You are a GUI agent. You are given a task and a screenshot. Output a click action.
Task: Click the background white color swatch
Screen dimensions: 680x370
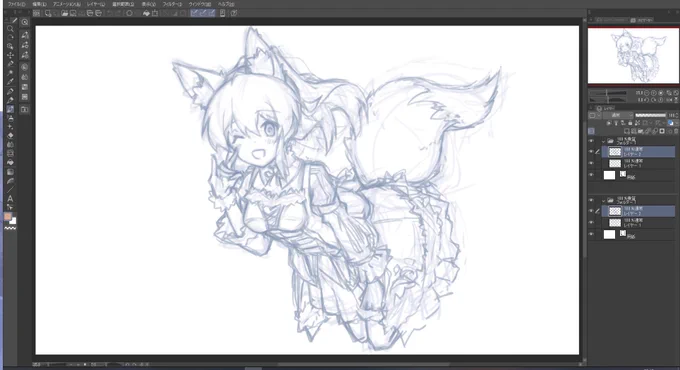click(13, 221)
